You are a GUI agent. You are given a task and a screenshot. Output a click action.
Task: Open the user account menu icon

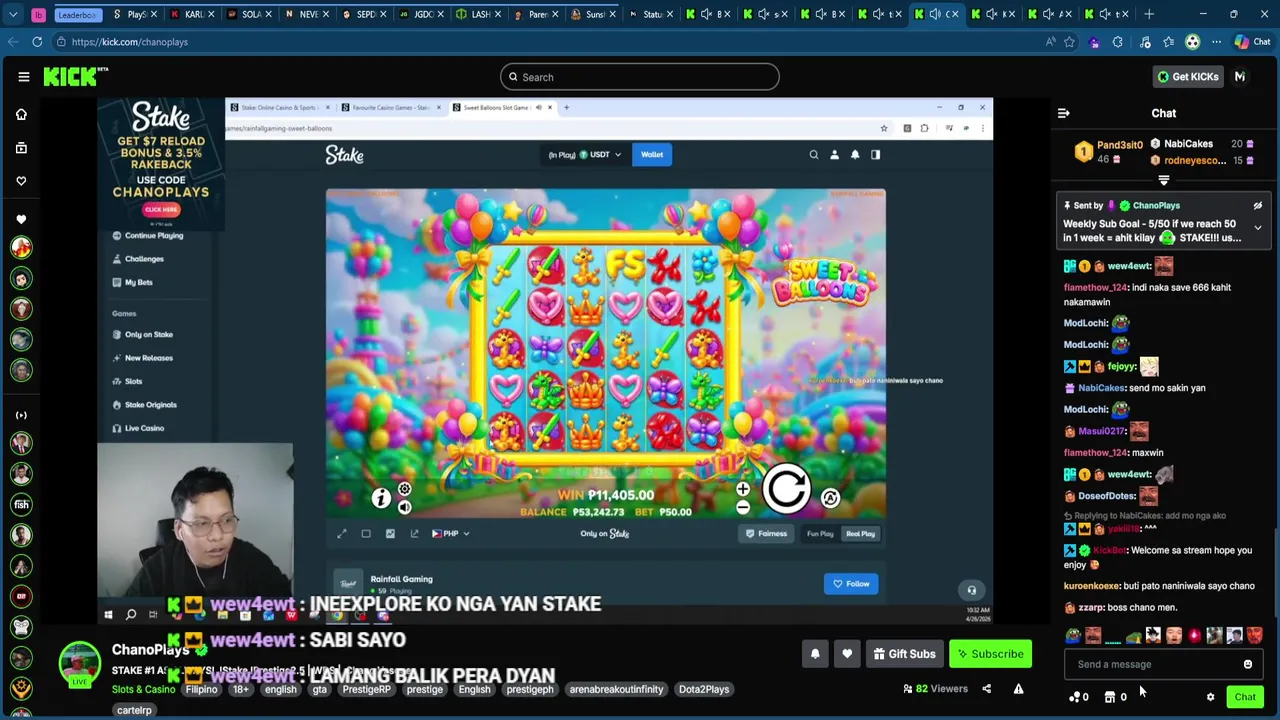coord(1240,77)
